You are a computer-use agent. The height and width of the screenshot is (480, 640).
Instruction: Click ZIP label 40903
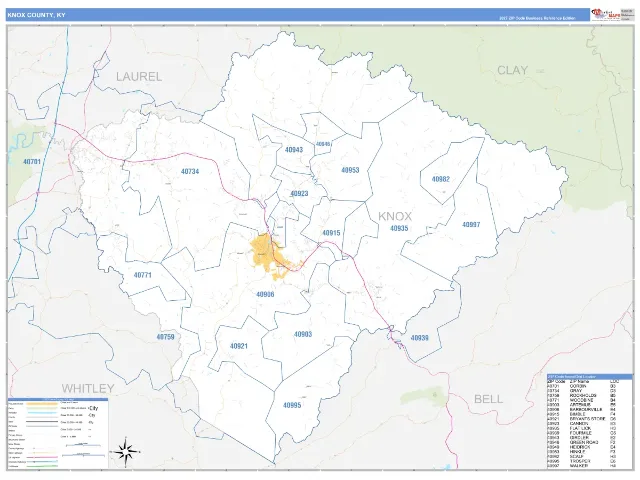[x=302, y=334]
